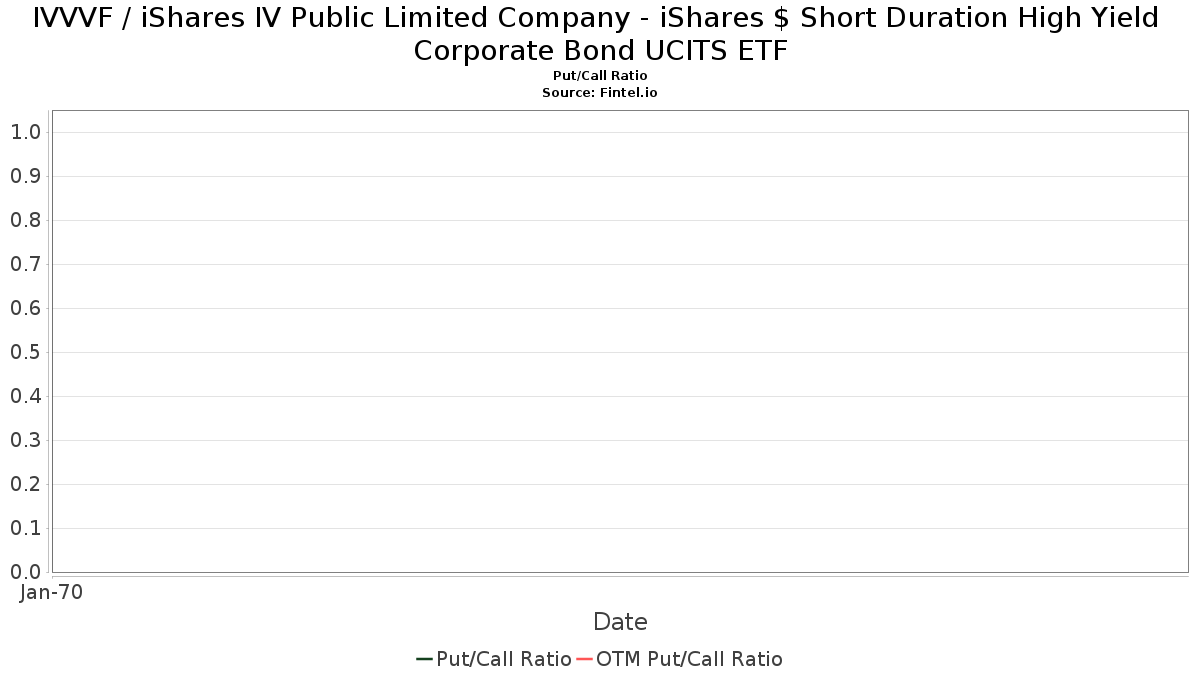Click the 0.1 y-axis tick label

(25, 528)
